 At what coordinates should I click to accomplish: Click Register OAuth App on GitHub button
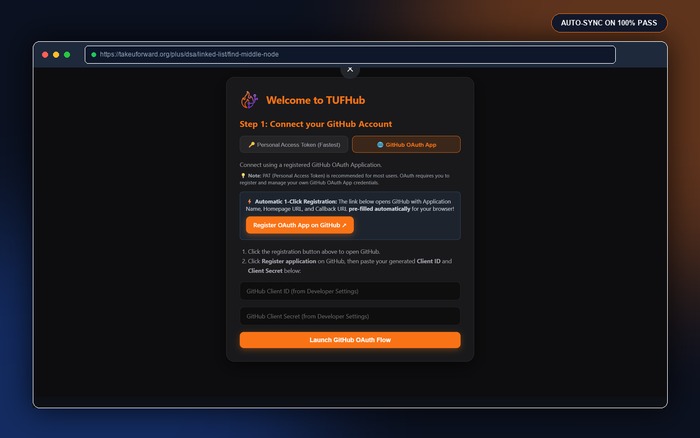pyautogui.click(x=300, y=225)
